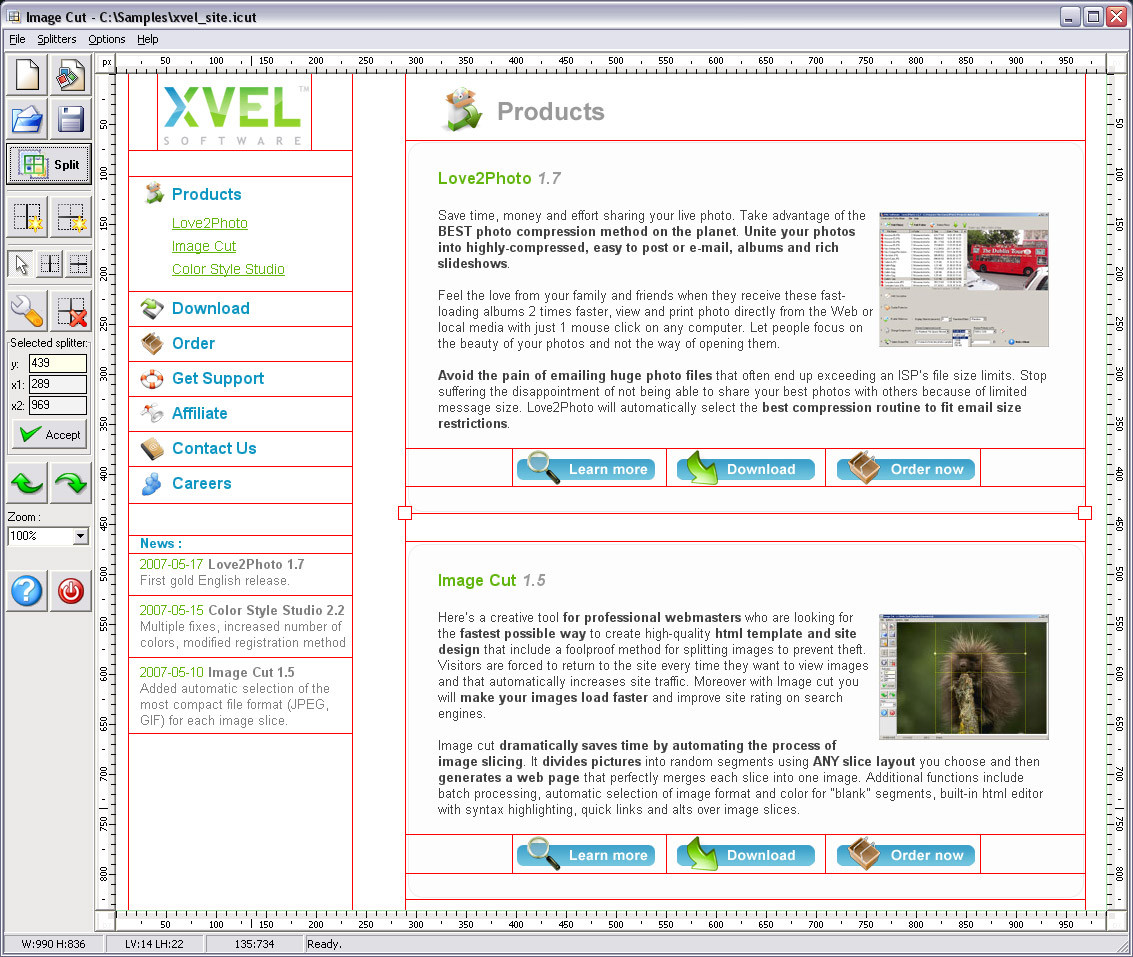
Task: Exit the application with the red power icon
Action: 71,591
